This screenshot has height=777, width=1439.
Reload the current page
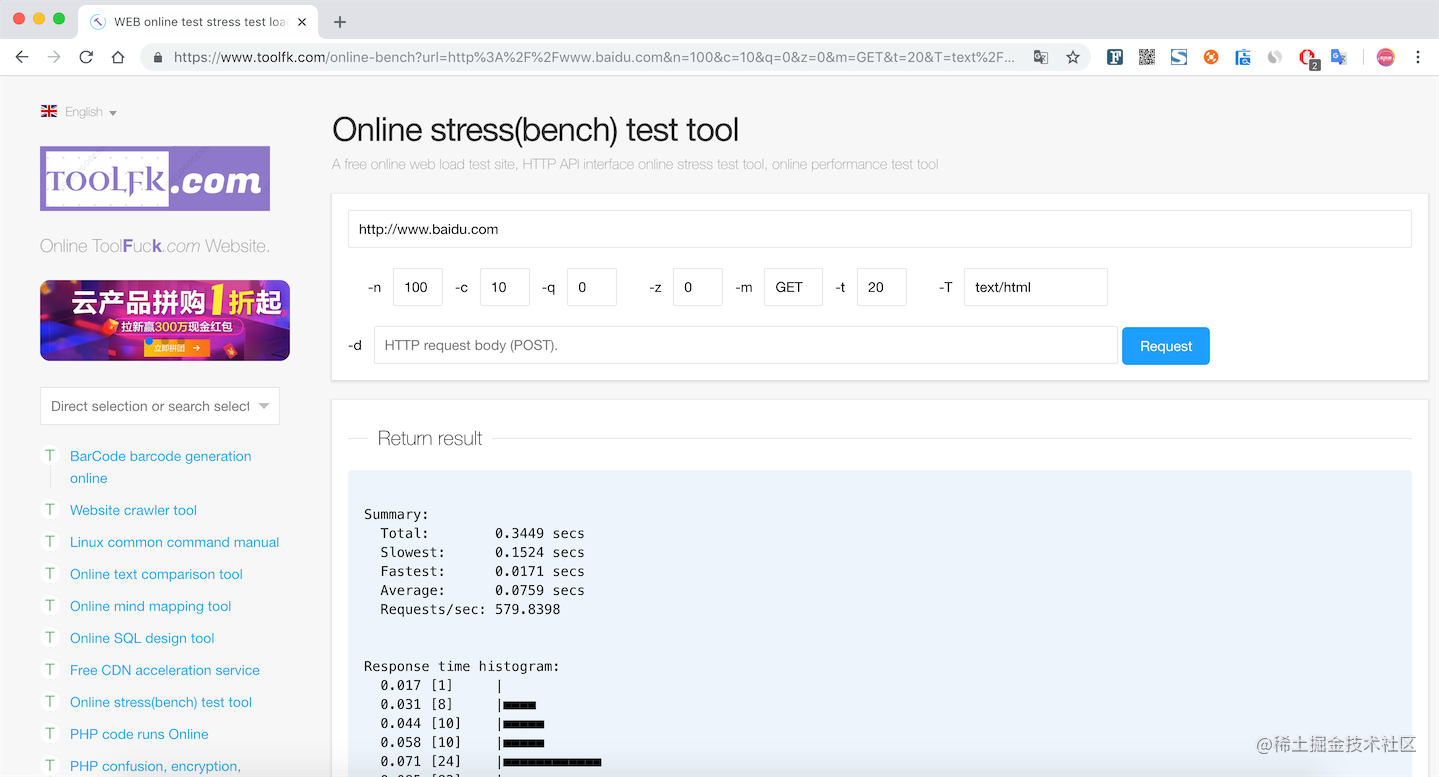point(86,57)
